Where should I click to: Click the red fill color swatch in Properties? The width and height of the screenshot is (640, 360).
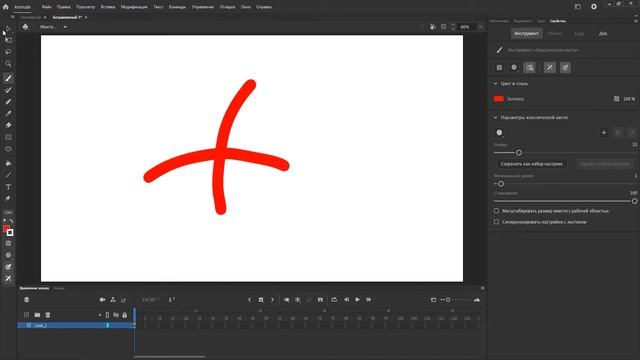[x=498, y=99]
